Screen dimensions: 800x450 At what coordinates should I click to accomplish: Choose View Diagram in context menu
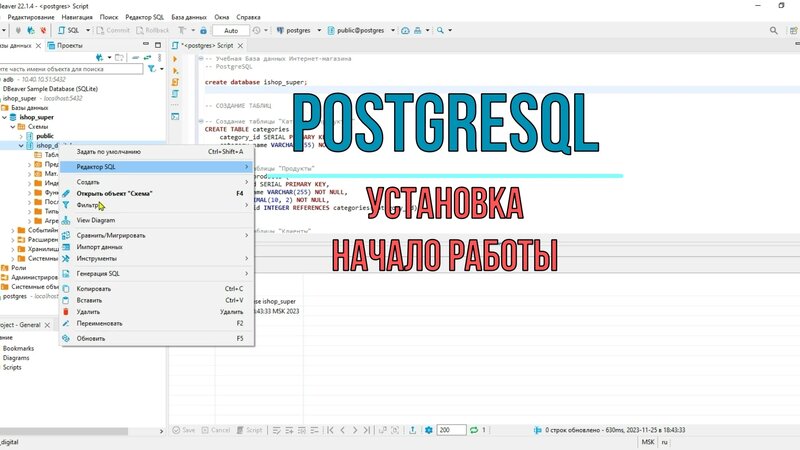pos(157,220)
